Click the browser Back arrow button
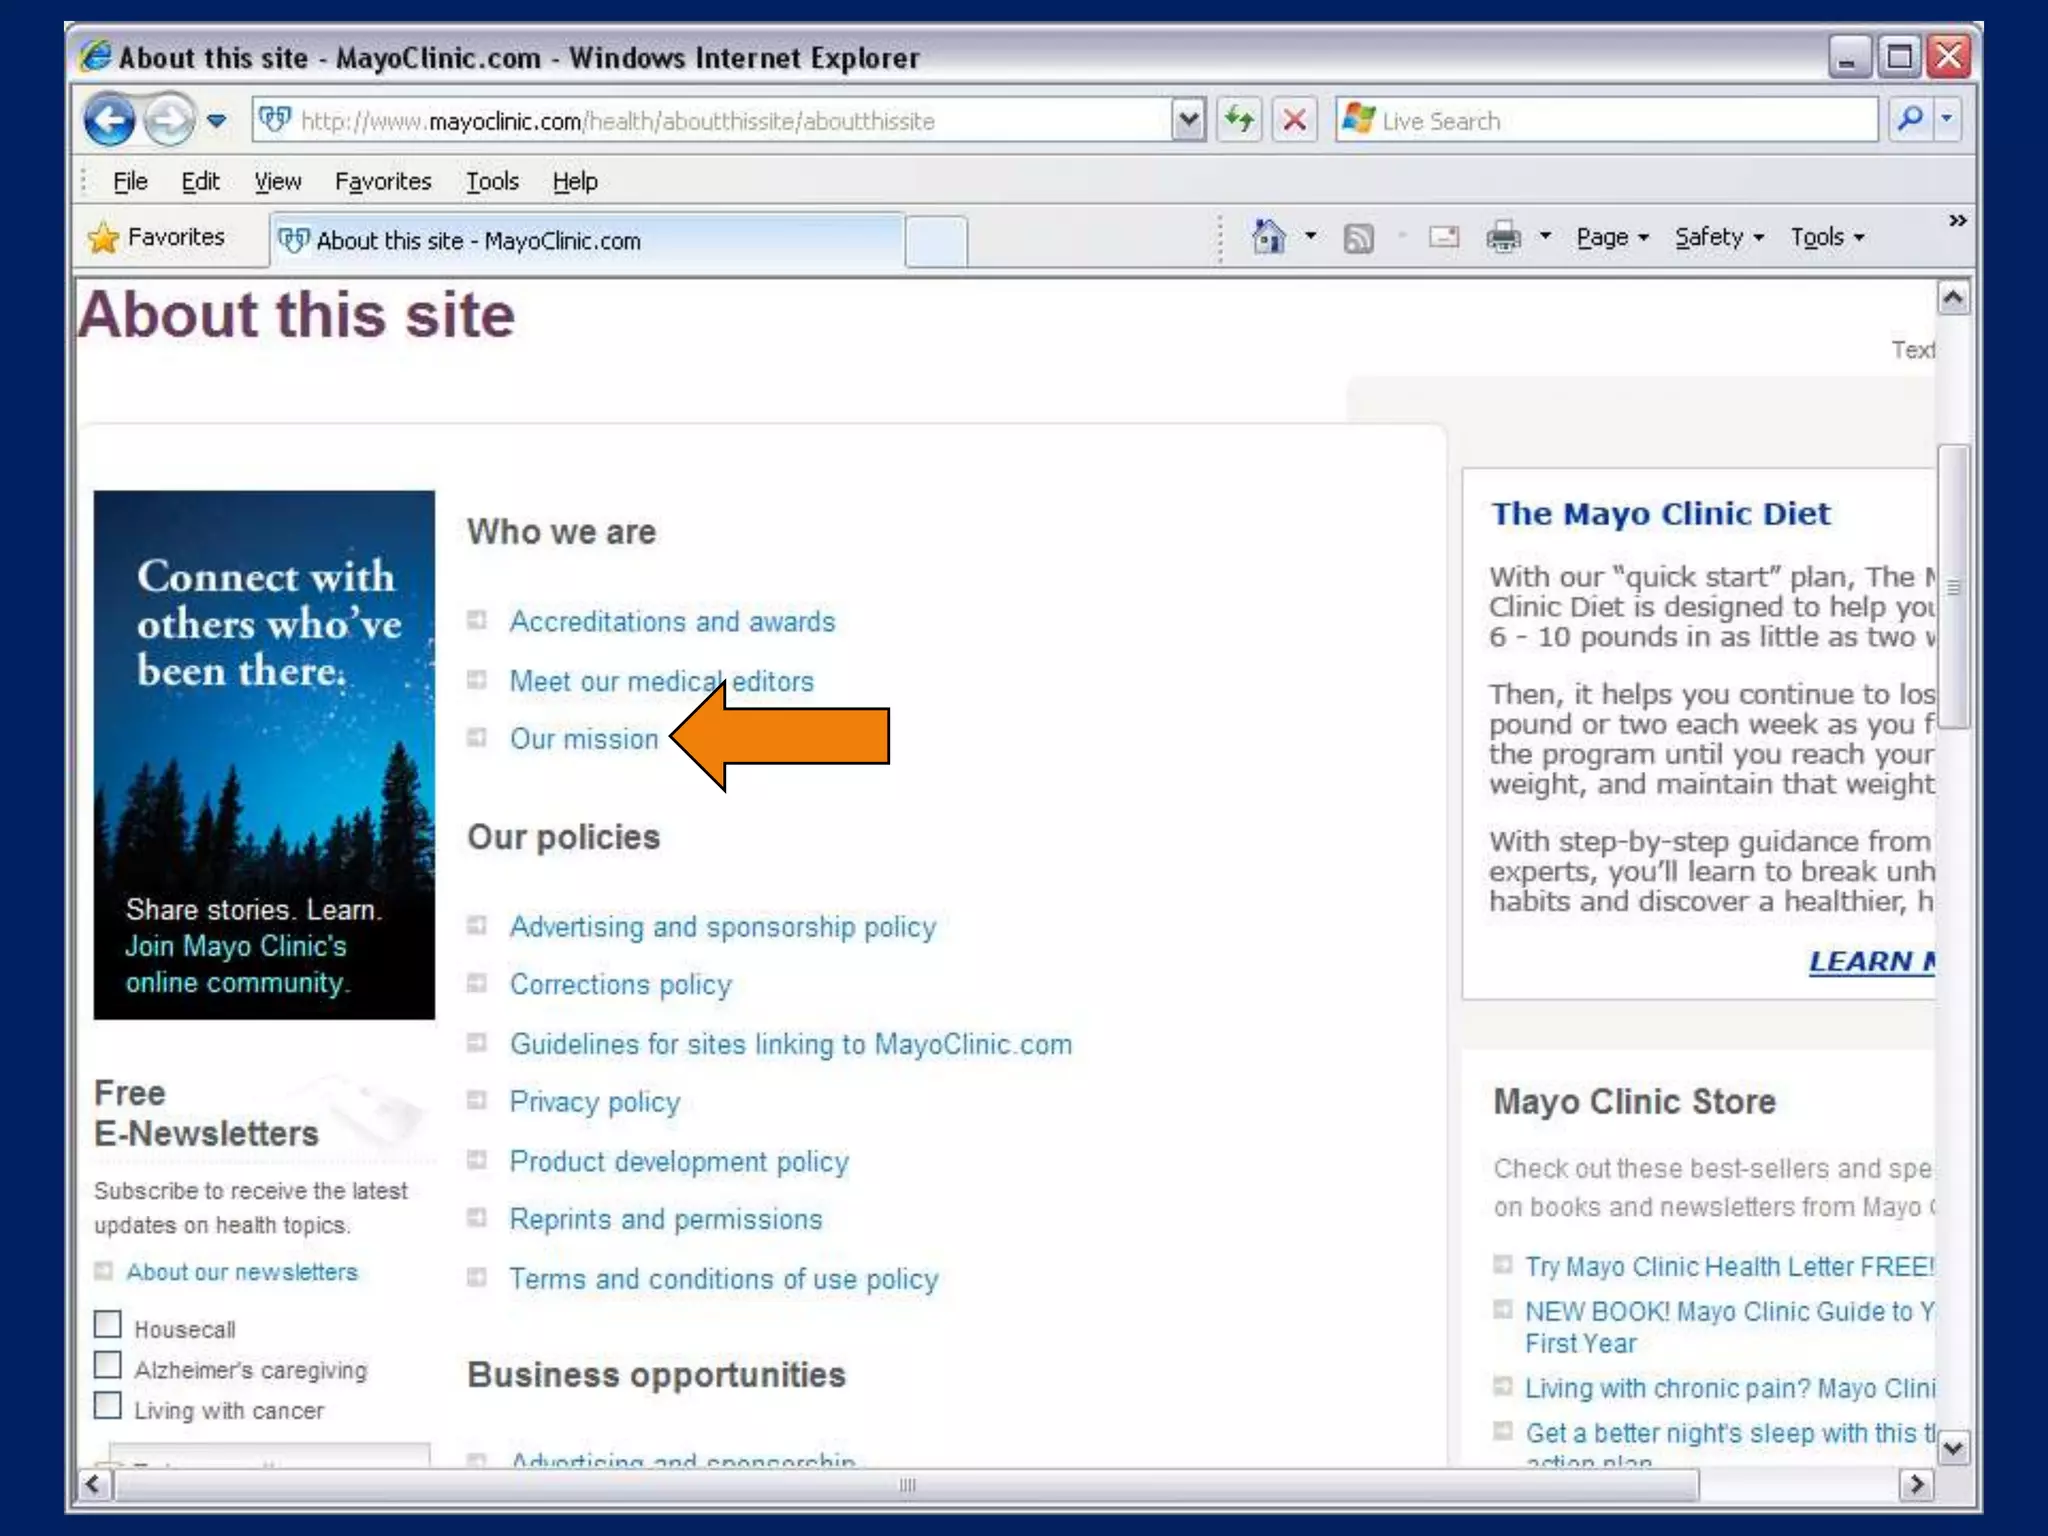The width and height of the screenshot is (2048, 1536). 109,121
